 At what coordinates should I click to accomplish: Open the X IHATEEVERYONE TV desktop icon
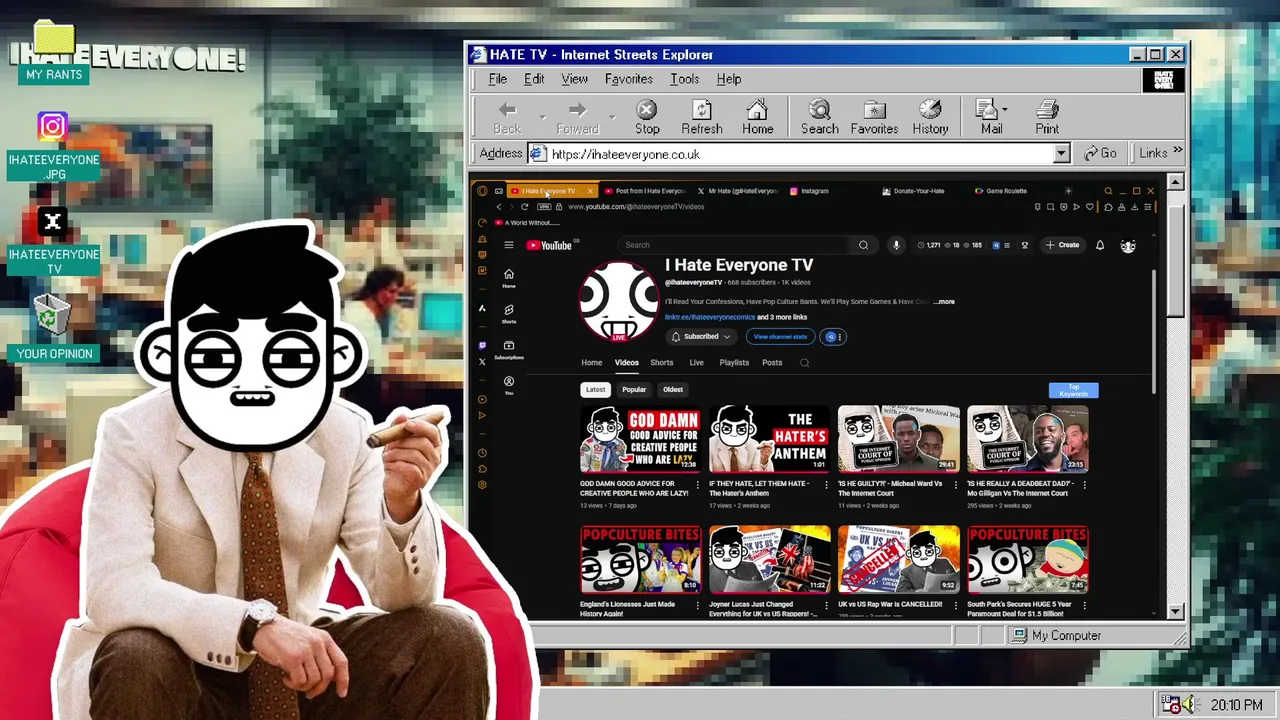tap(54, 241)
